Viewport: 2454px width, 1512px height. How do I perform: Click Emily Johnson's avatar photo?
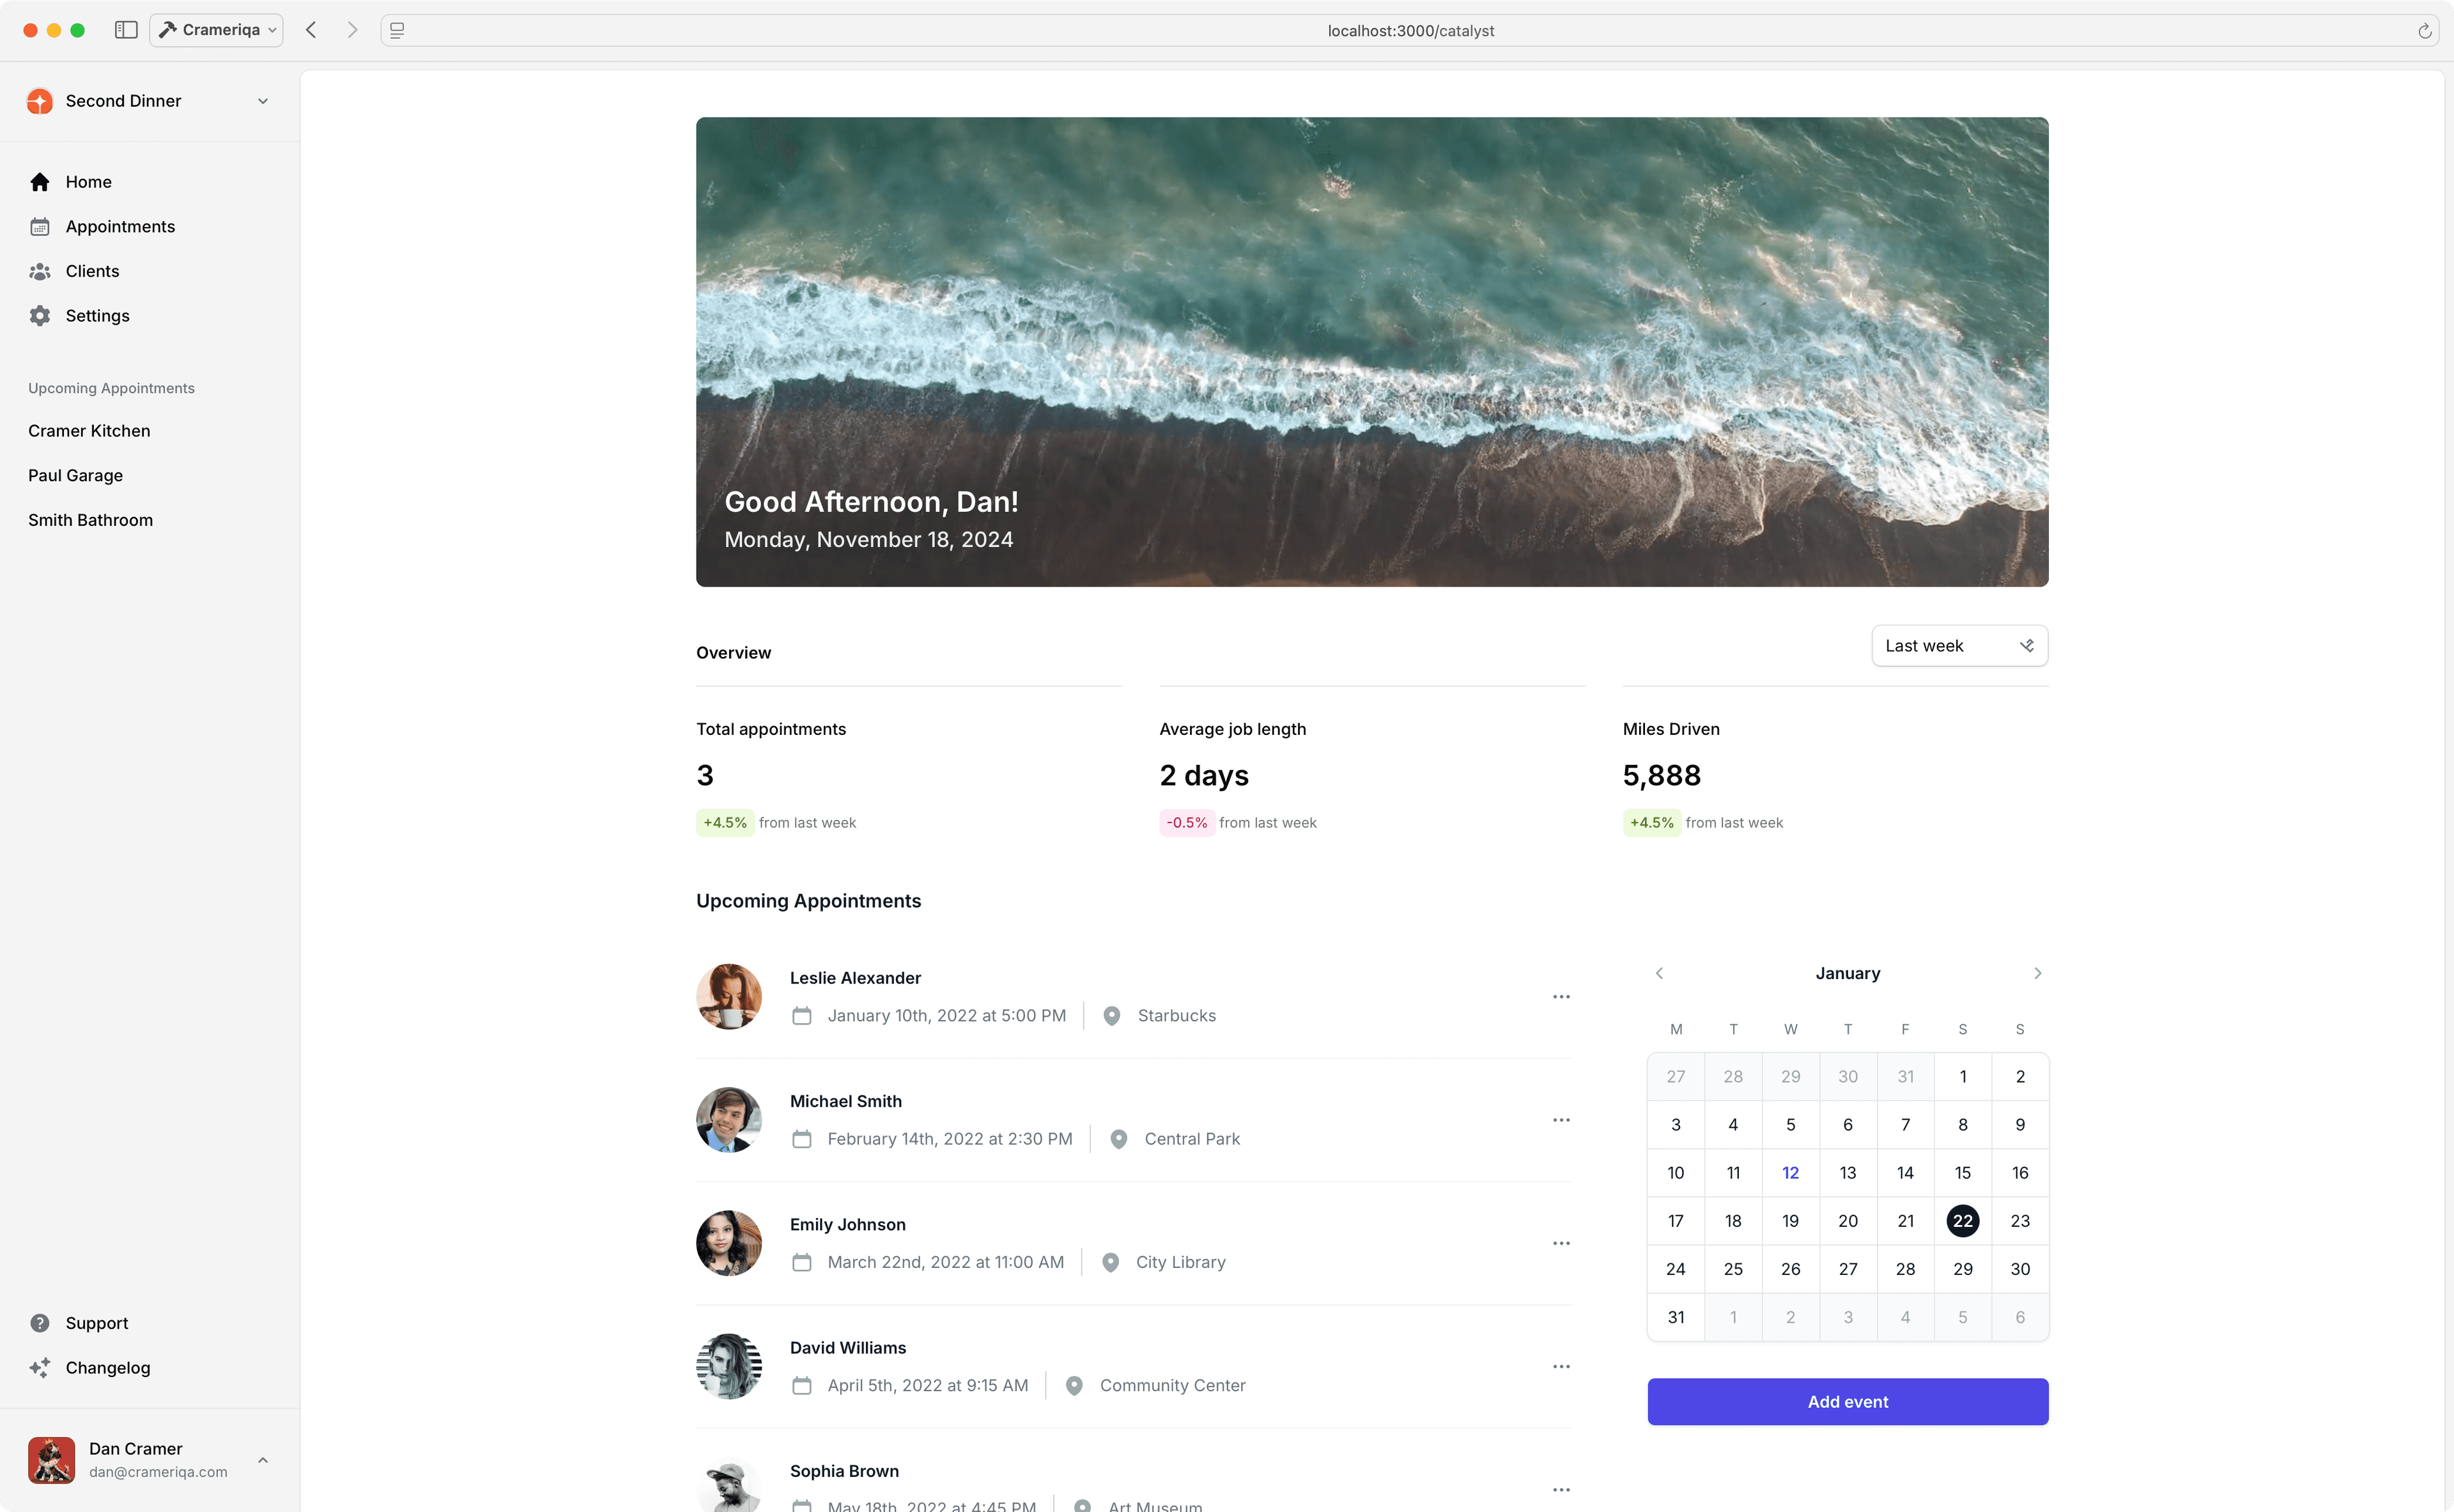[x=729, y=1243]
